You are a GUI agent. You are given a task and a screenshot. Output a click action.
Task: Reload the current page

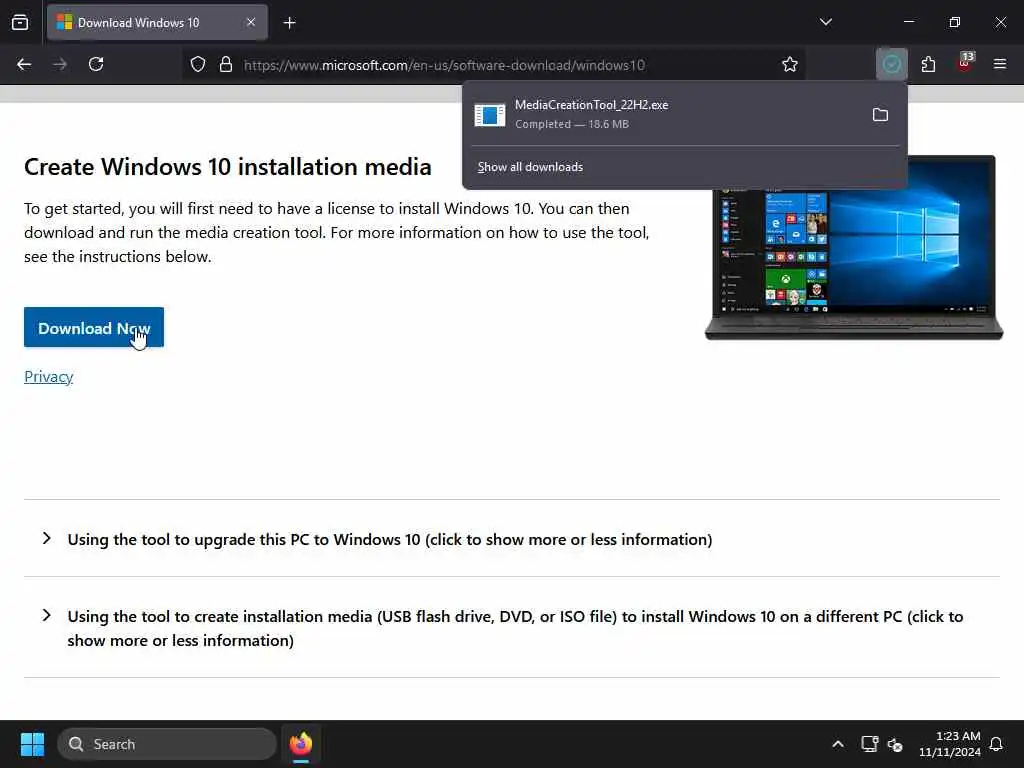96,64
